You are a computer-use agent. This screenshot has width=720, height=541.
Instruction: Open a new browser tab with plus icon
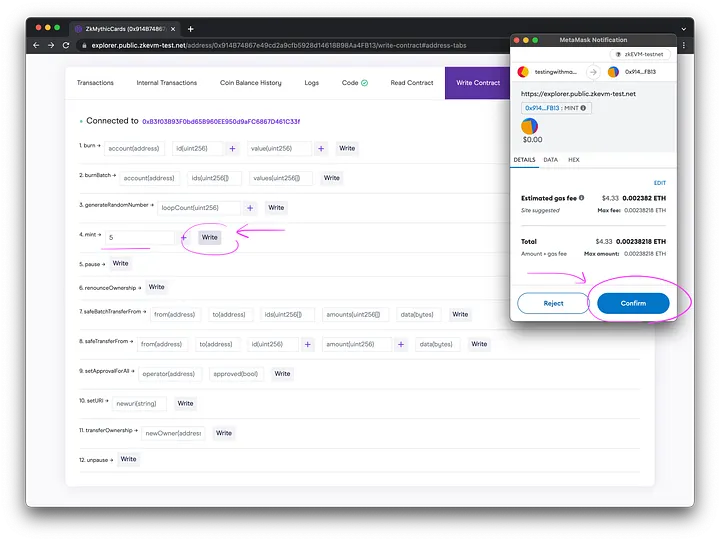pos(191,29)
